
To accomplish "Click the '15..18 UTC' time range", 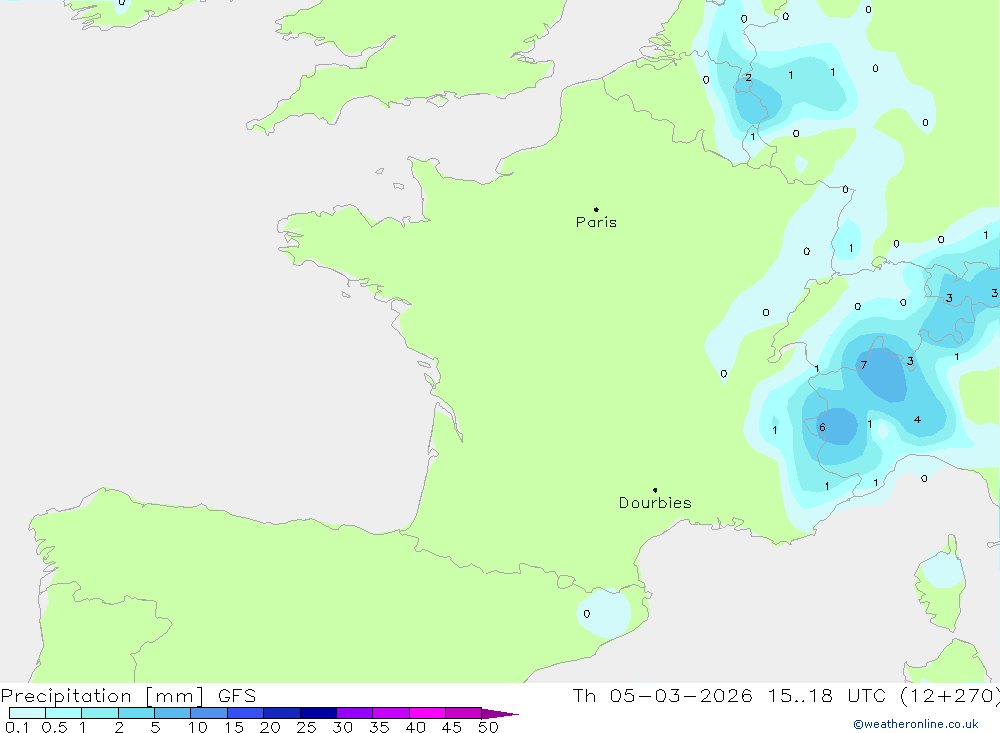I will click(827, 696).
